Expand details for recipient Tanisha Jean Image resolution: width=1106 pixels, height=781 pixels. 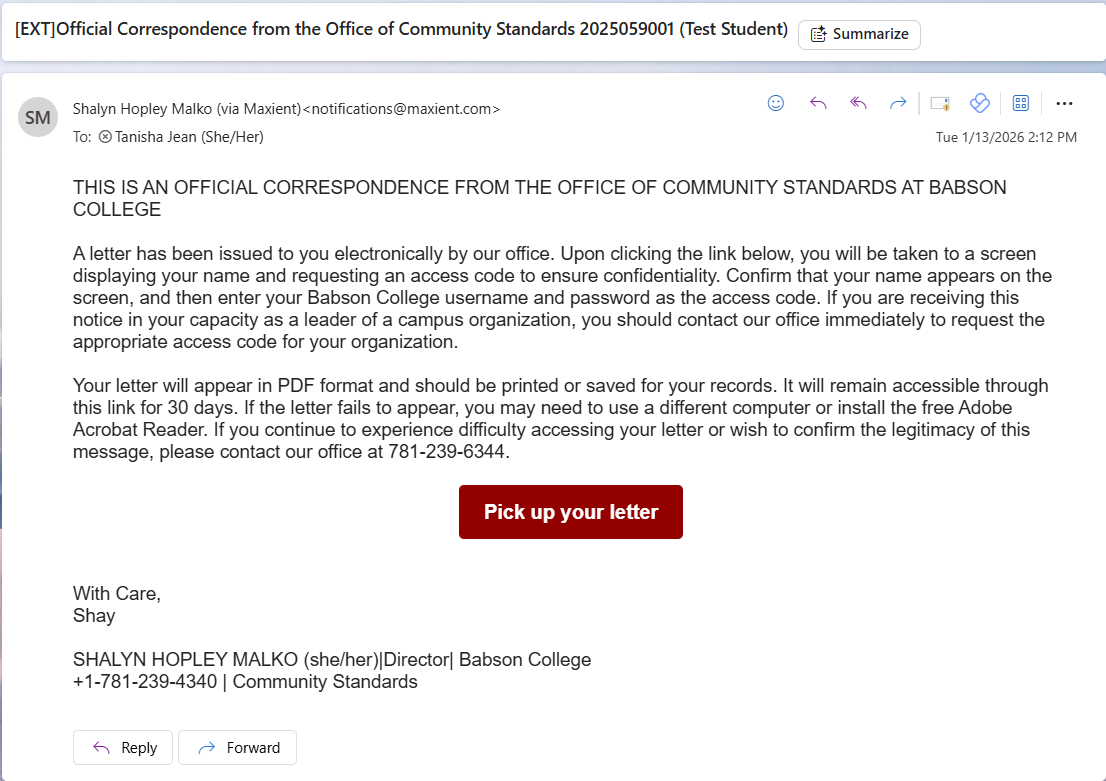(185, 136)
